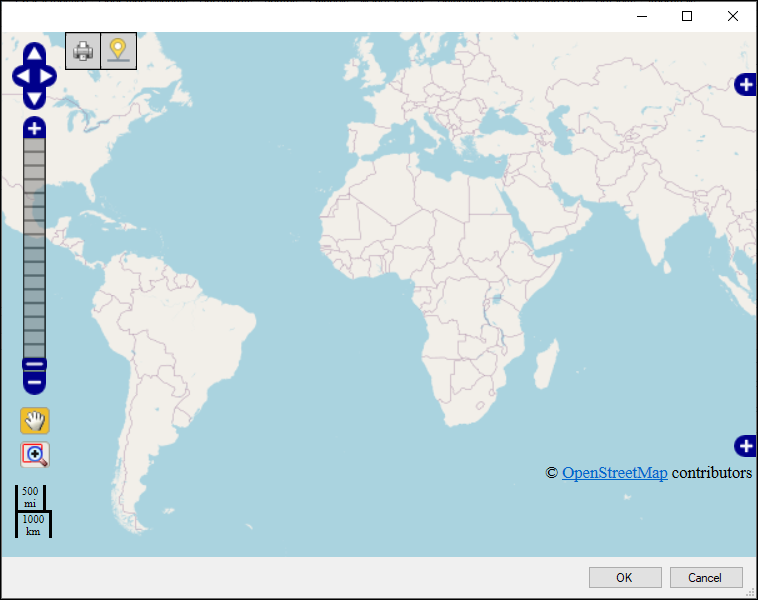Expand the overview map plus at lower right edge
This screenshot has width=758, height=600.
(745, 446)
